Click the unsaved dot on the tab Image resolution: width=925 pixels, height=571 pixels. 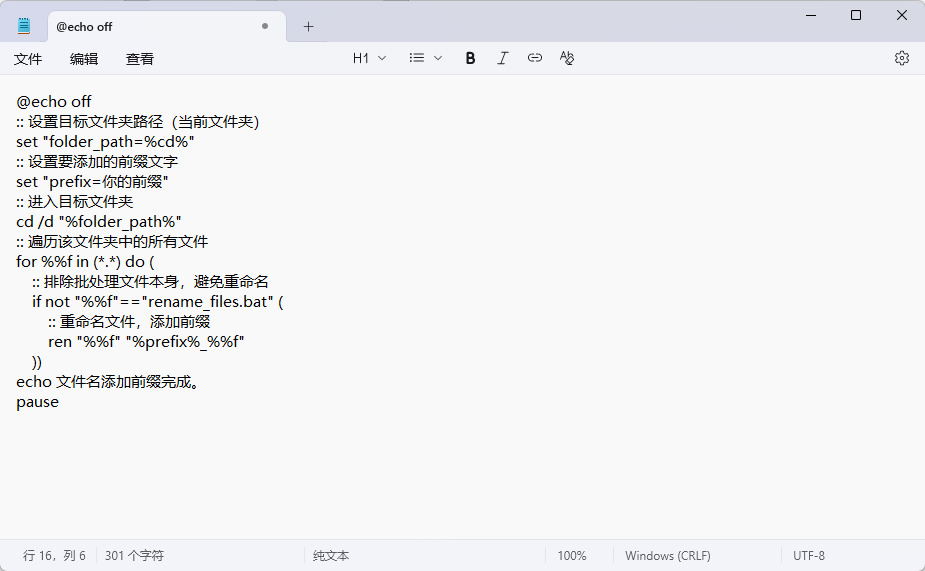[x=265, y=27]
